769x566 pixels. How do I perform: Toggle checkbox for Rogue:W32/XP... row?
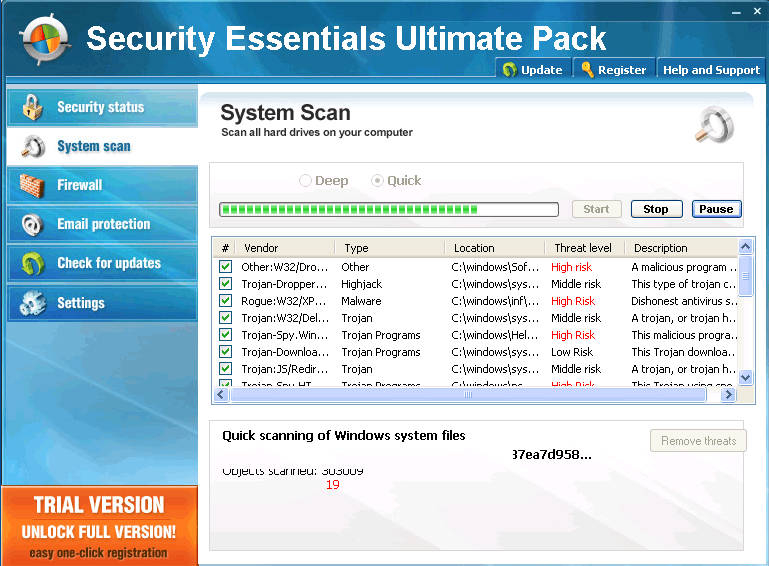[x=225, y=301]
